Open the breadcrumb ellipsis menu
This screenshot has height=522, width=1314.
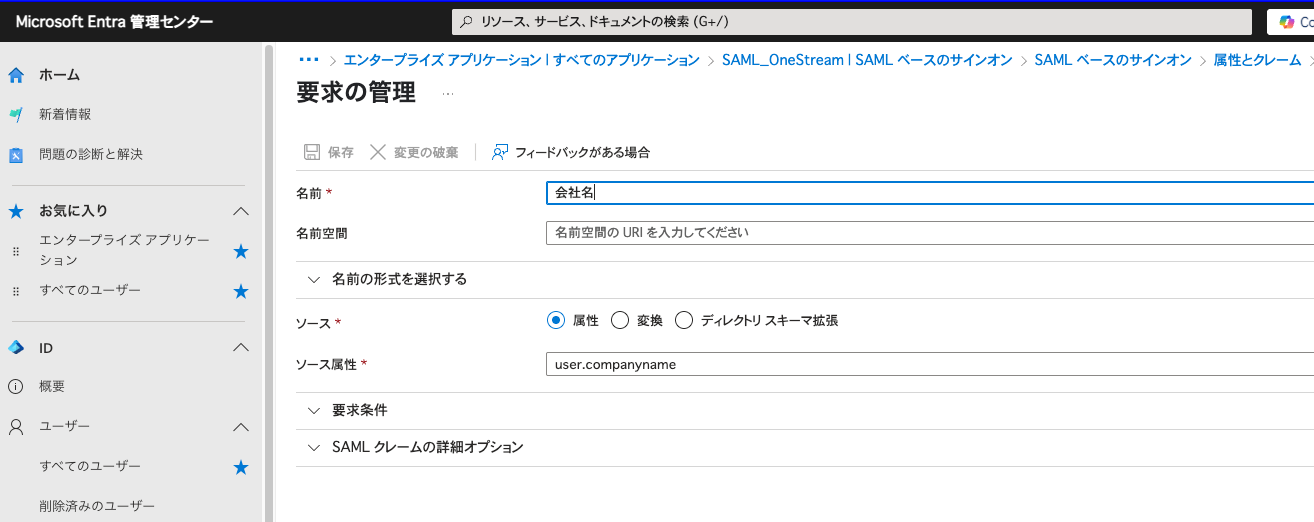pos(309,60)
